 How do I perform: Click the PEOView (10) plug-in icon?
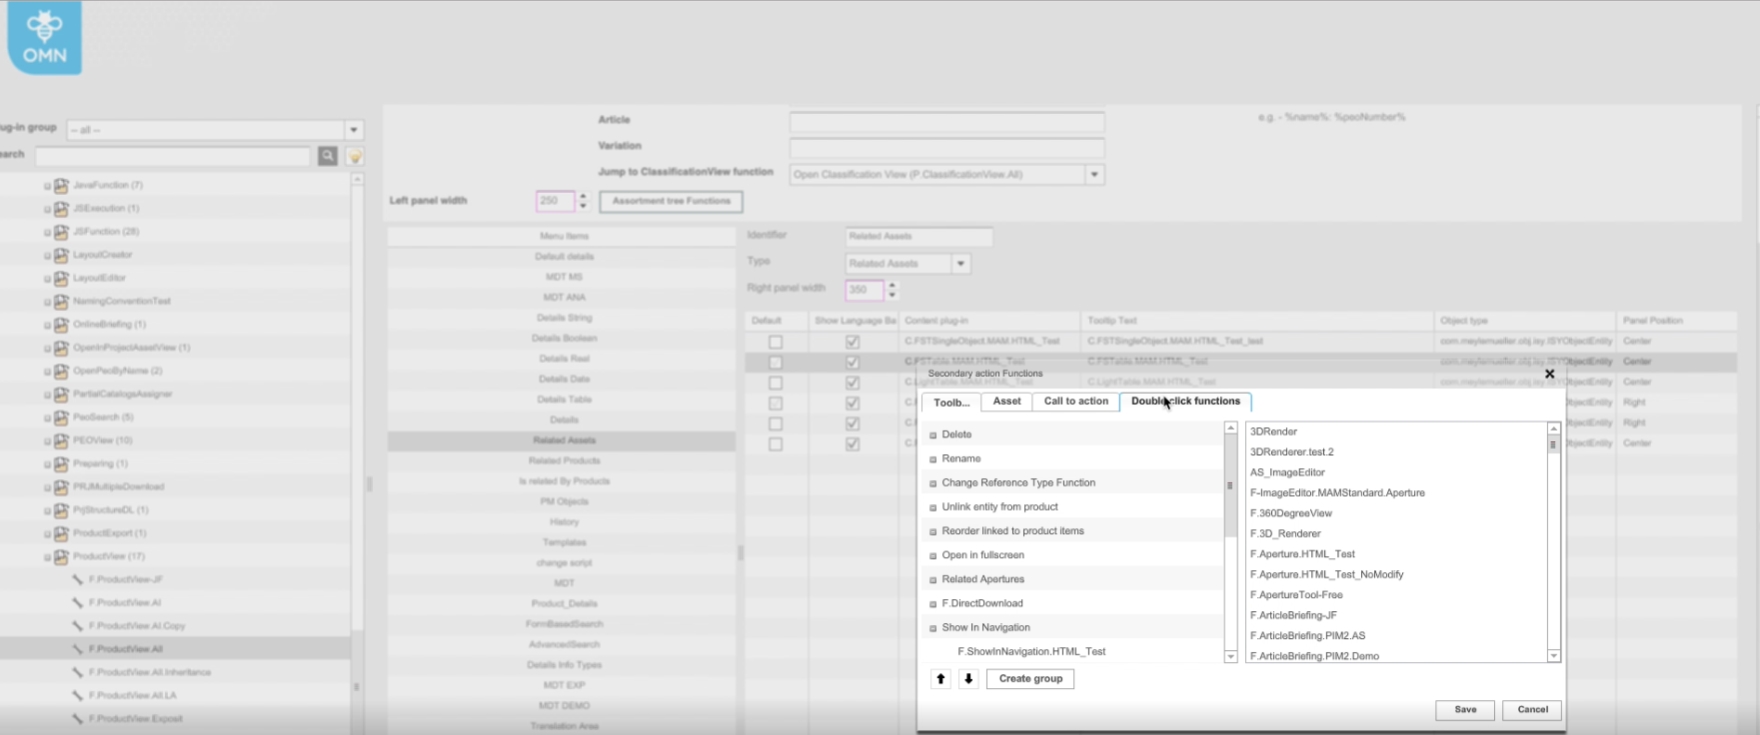tap(62, 440)
